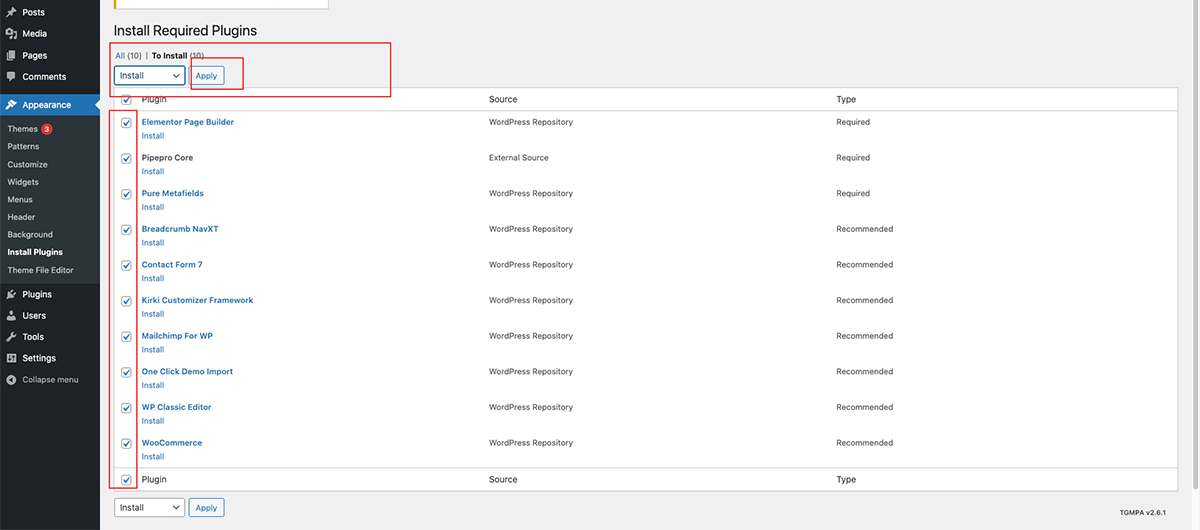Viewport: 1200px width, 530px height.
Task: Click the top Apply button
Action: coord(207,76)
